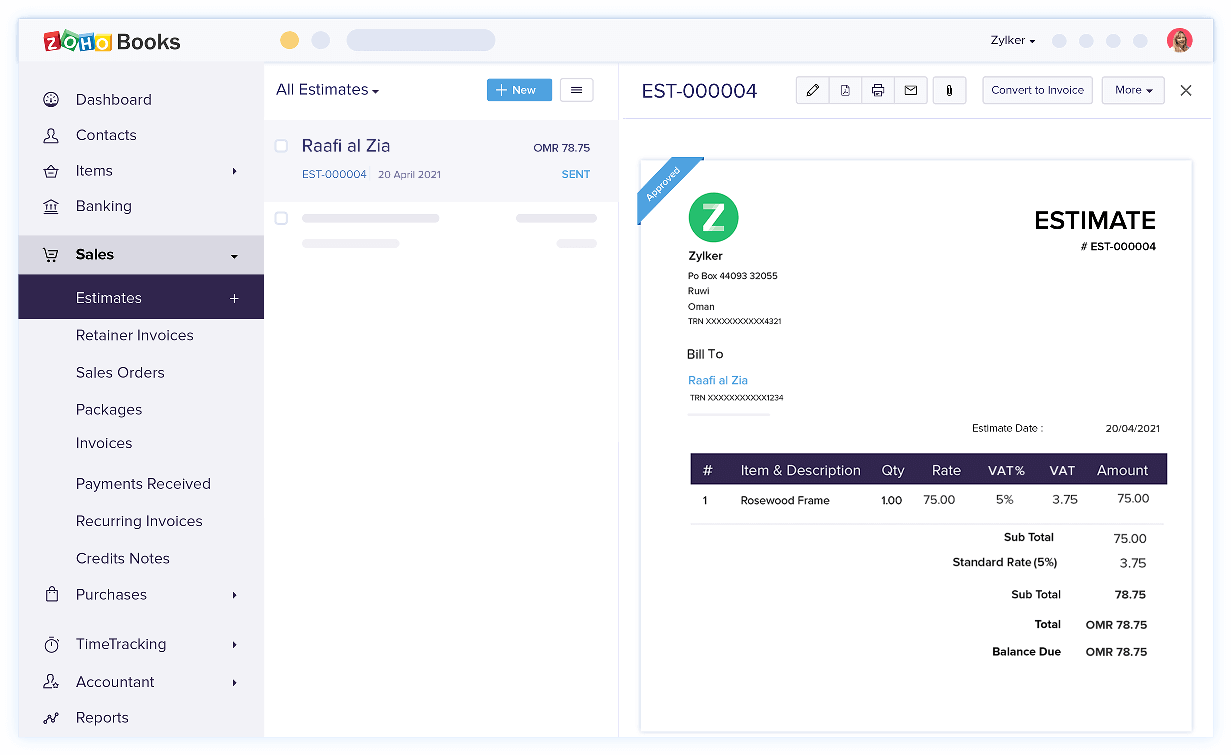Select the Raafi al Zia estimate row name
The width and height of the screenshot is (1231, 755).
346,146
